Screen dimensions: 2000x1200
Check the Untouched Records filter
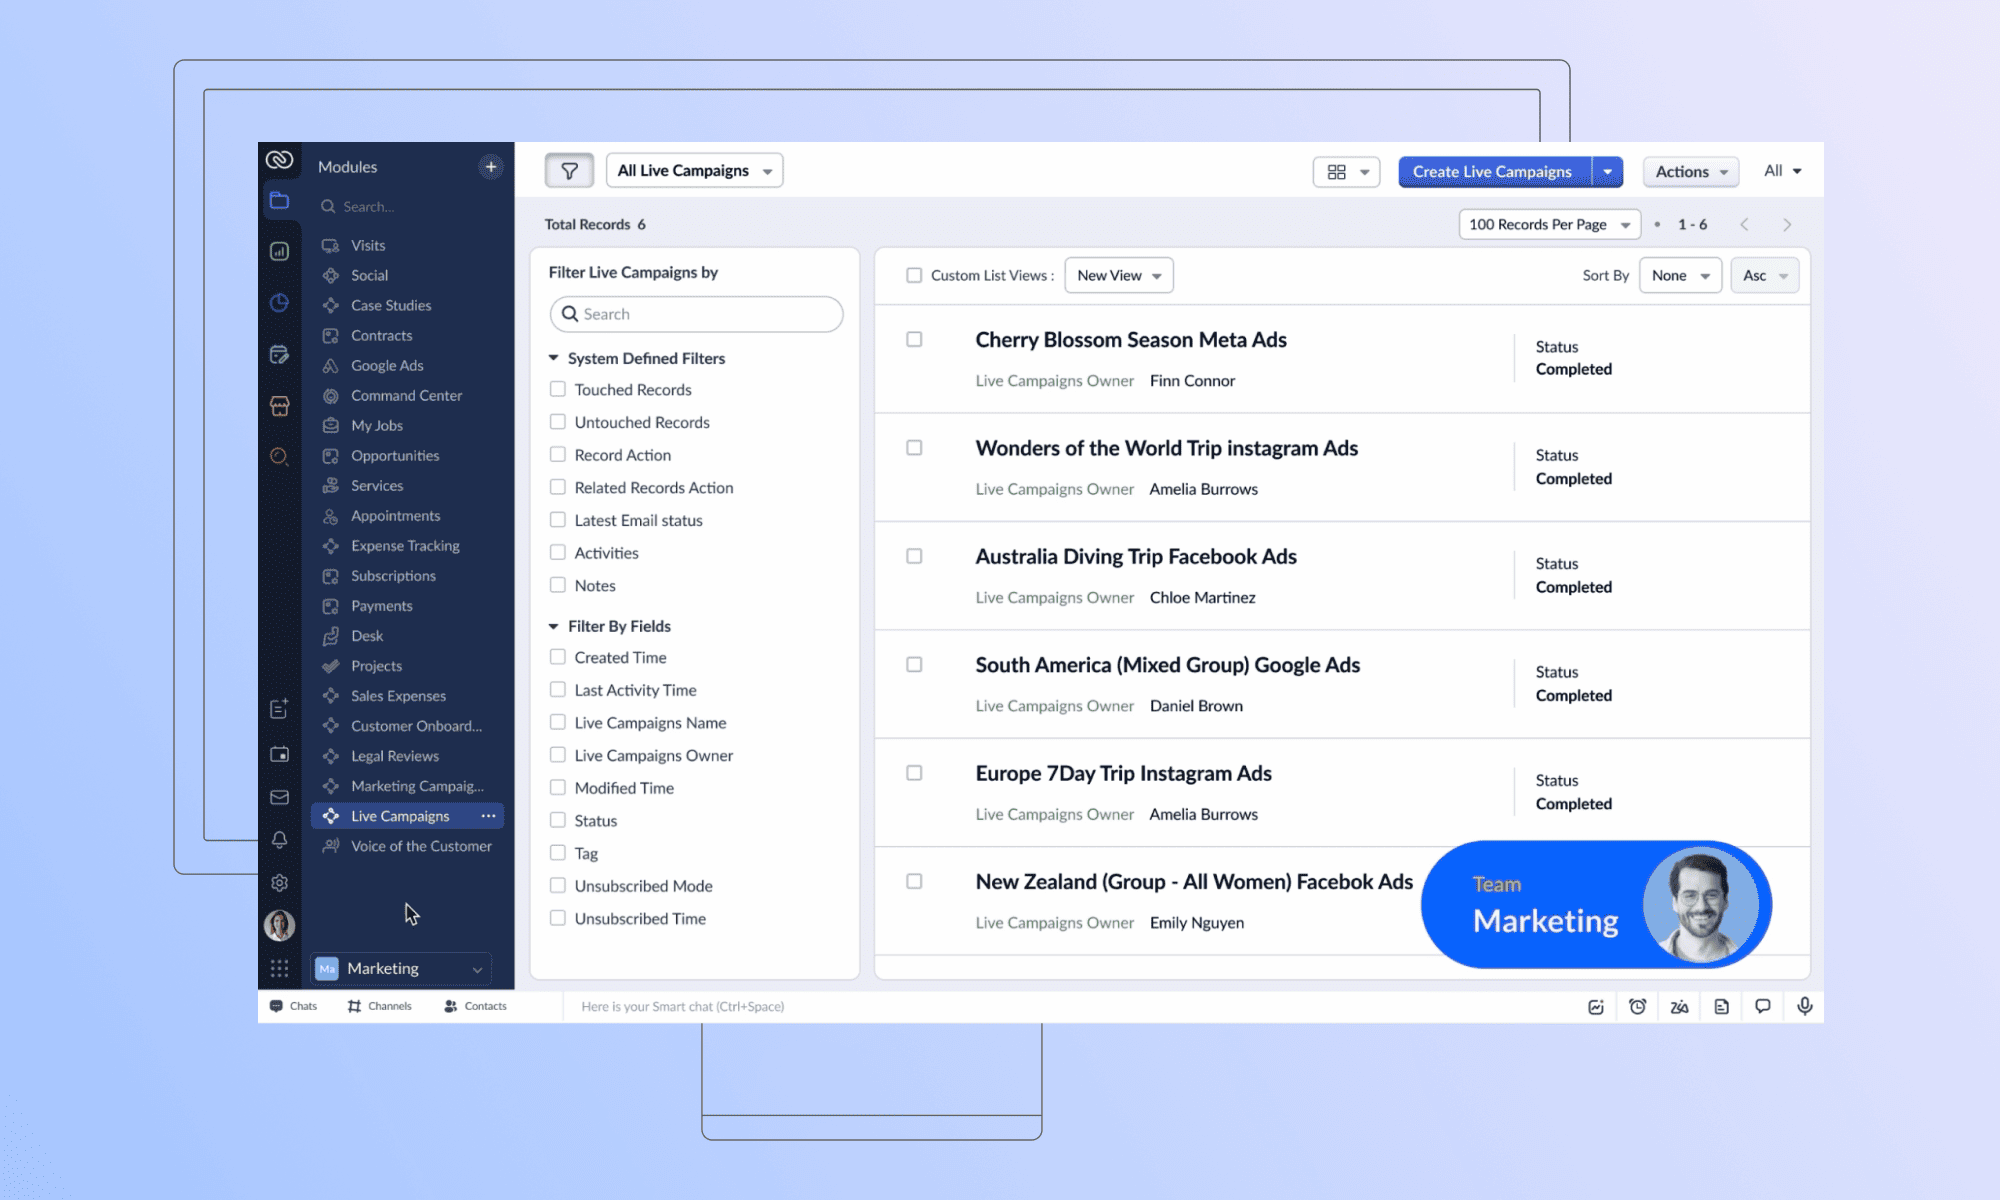[558, 422]
